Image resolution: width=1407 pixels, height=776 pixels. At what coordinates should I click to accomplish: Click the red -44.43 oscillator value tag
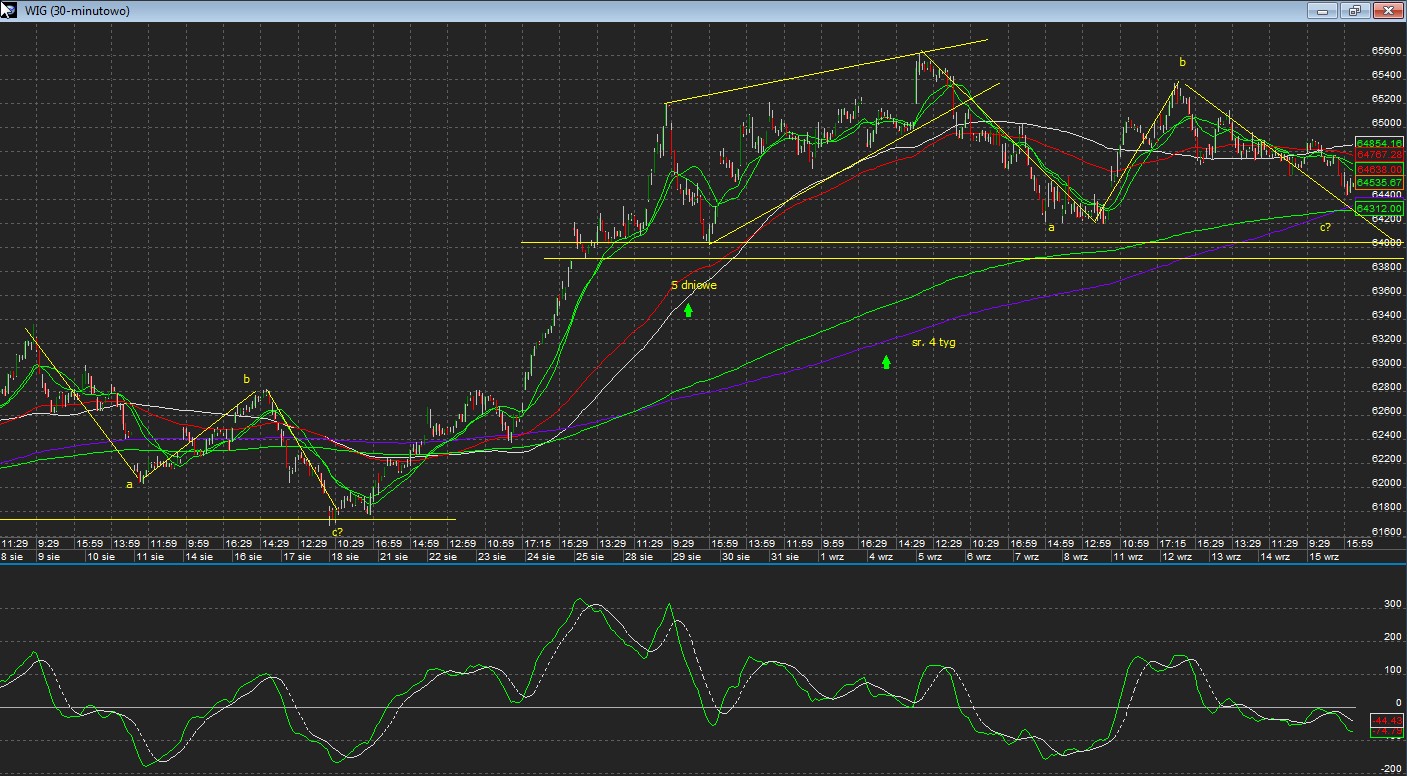tap(1386, 720)
